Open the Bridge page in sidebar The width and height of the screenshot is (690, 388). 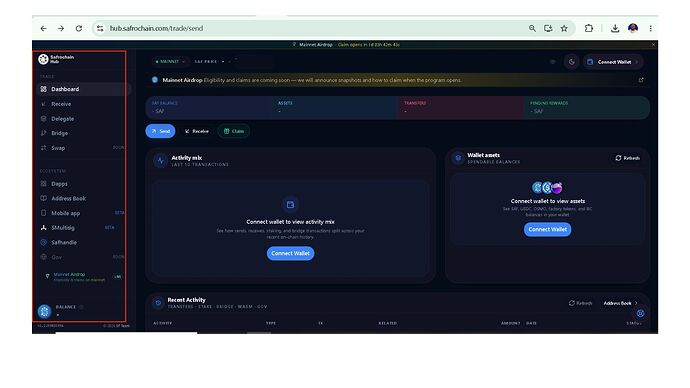[59, 133]
